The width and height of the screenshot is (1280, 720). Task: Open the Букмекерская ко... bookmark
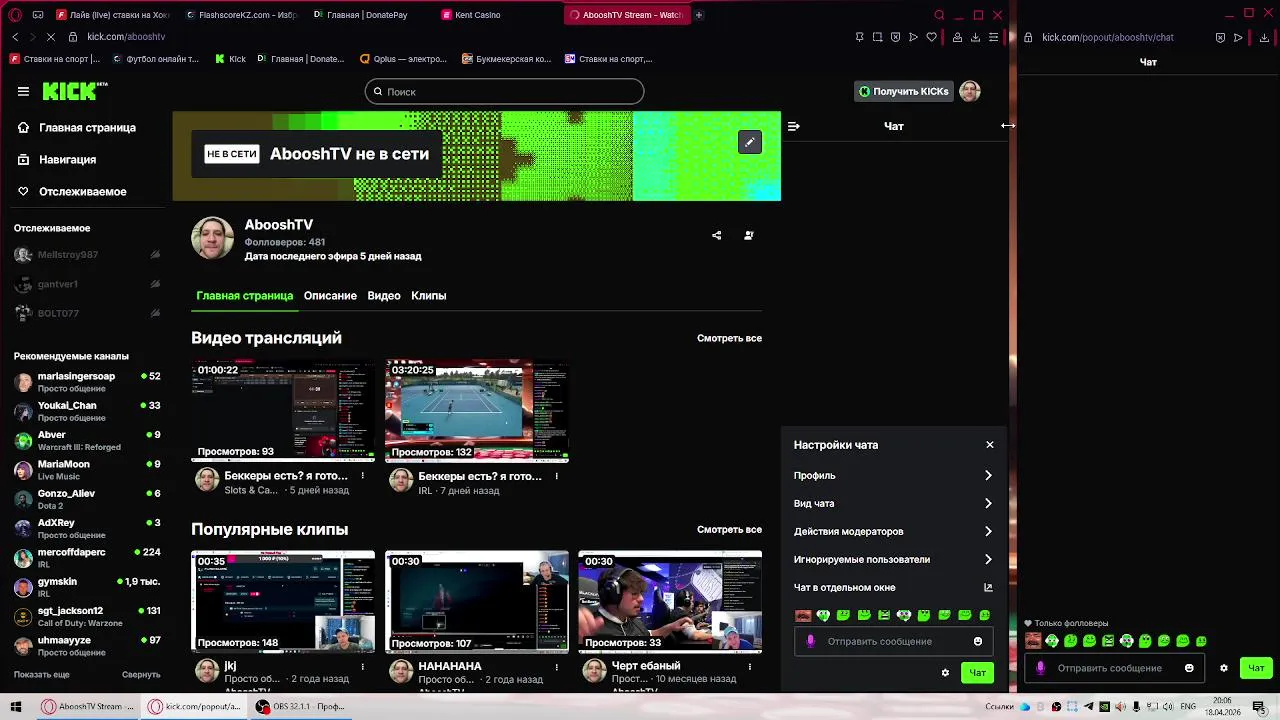pos(506,59)
